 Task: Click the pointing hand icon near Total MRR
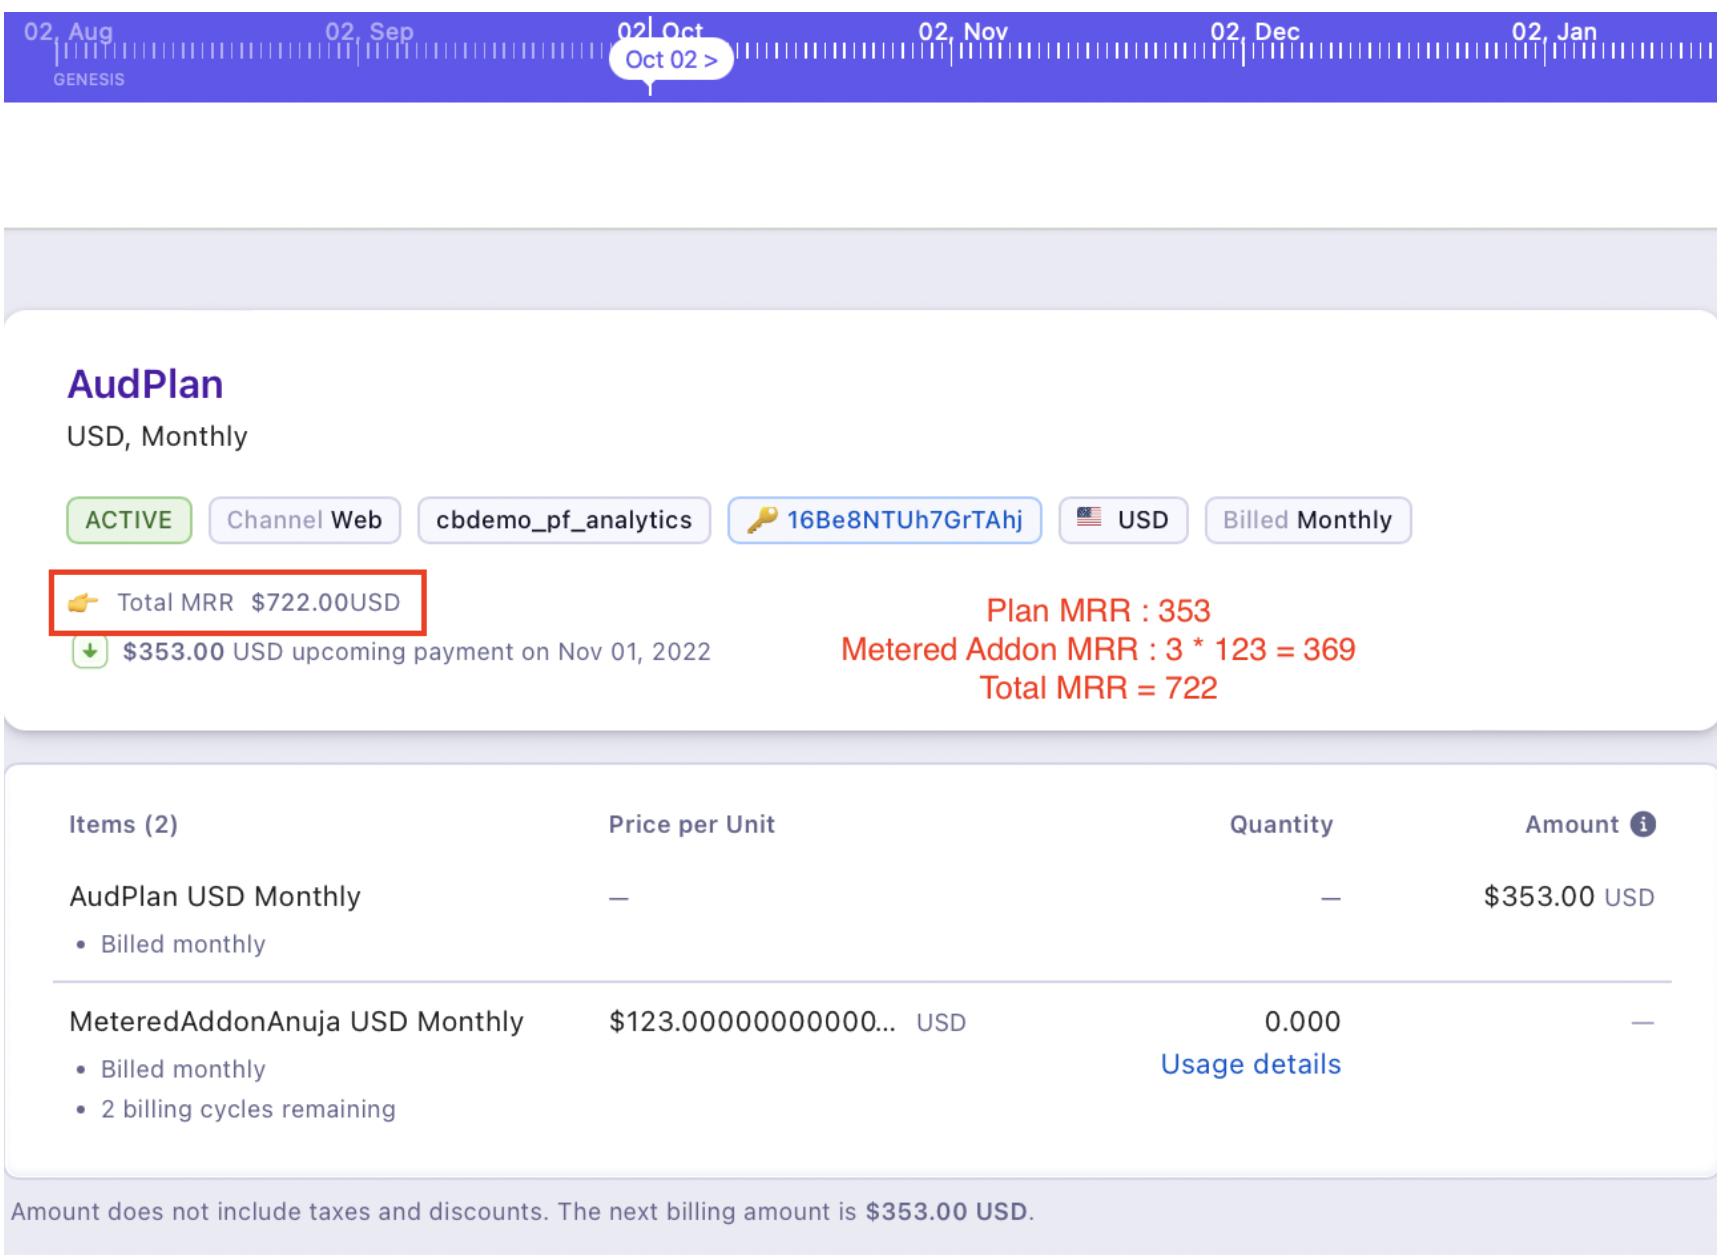pos(83,602)
